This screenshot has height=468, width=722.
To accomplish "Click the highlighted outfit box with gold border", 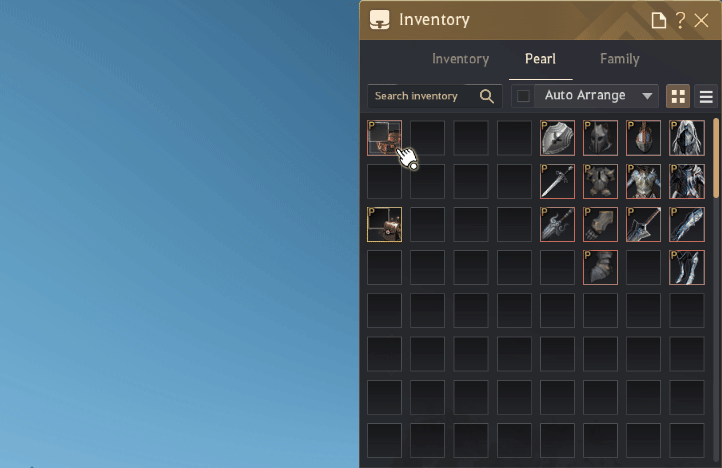I will point(384,224).
